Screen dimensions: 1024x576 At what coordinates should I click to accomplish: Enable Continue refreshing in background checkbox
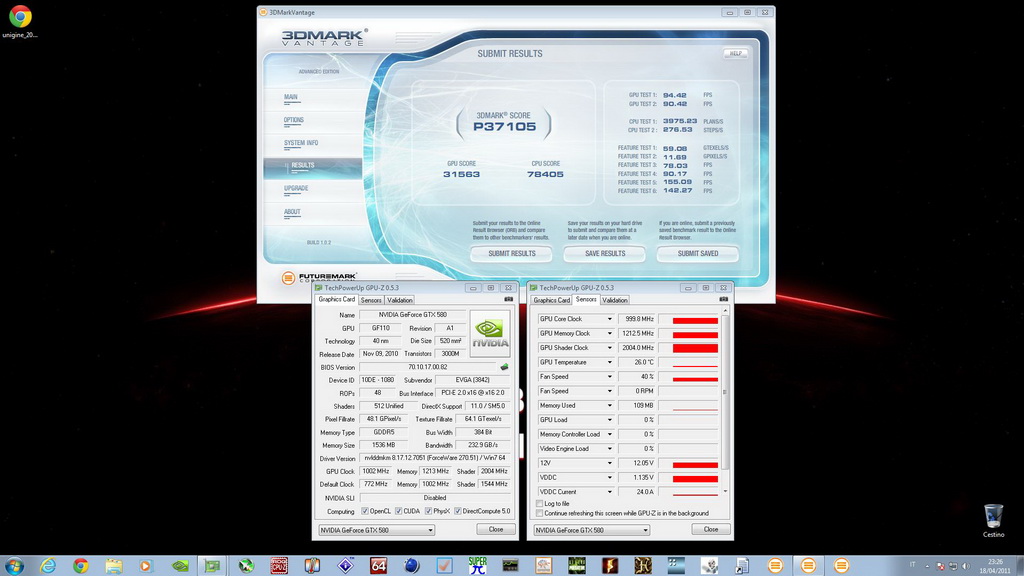coord(539,513)
